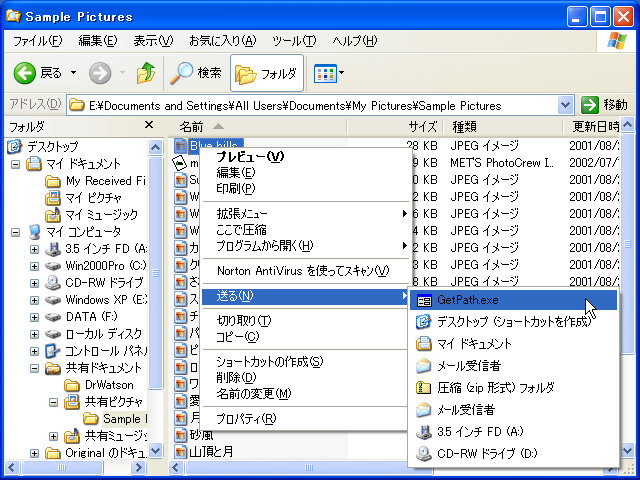The height and width of the screenshot is (480, 640).
Task: Collapse the マイ コンピュータ tree node
Action: (15, 232)
